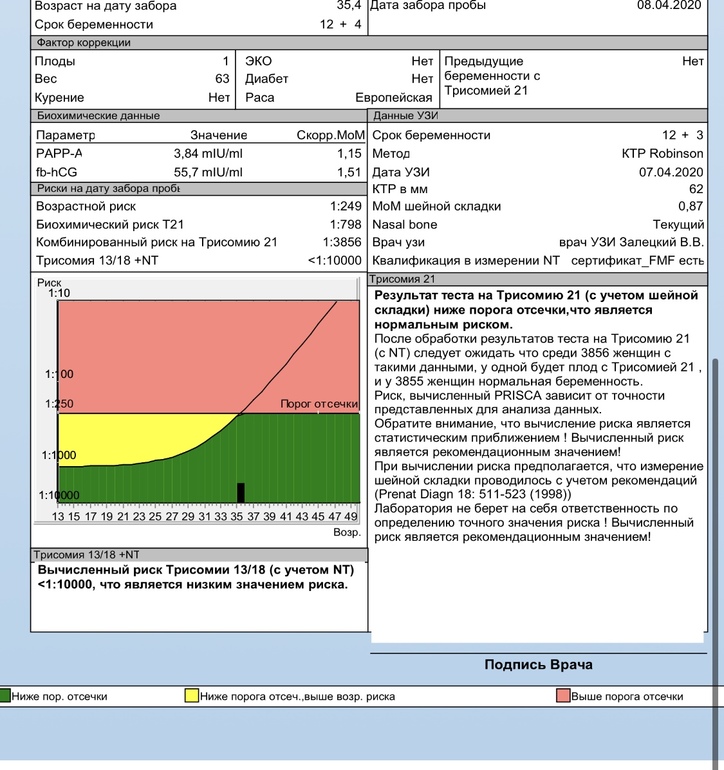Click the green legend swatch below the cutoff
Viewport: 724px width, 770px height.
point(5,696)
